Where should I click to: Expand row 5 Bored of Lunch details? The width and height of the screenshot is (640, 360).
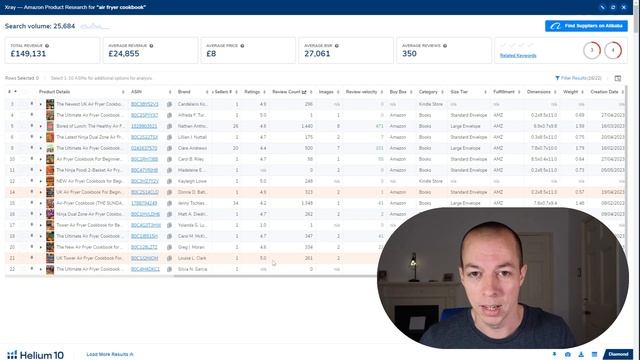pyautogui.click(x=41, y=127)
